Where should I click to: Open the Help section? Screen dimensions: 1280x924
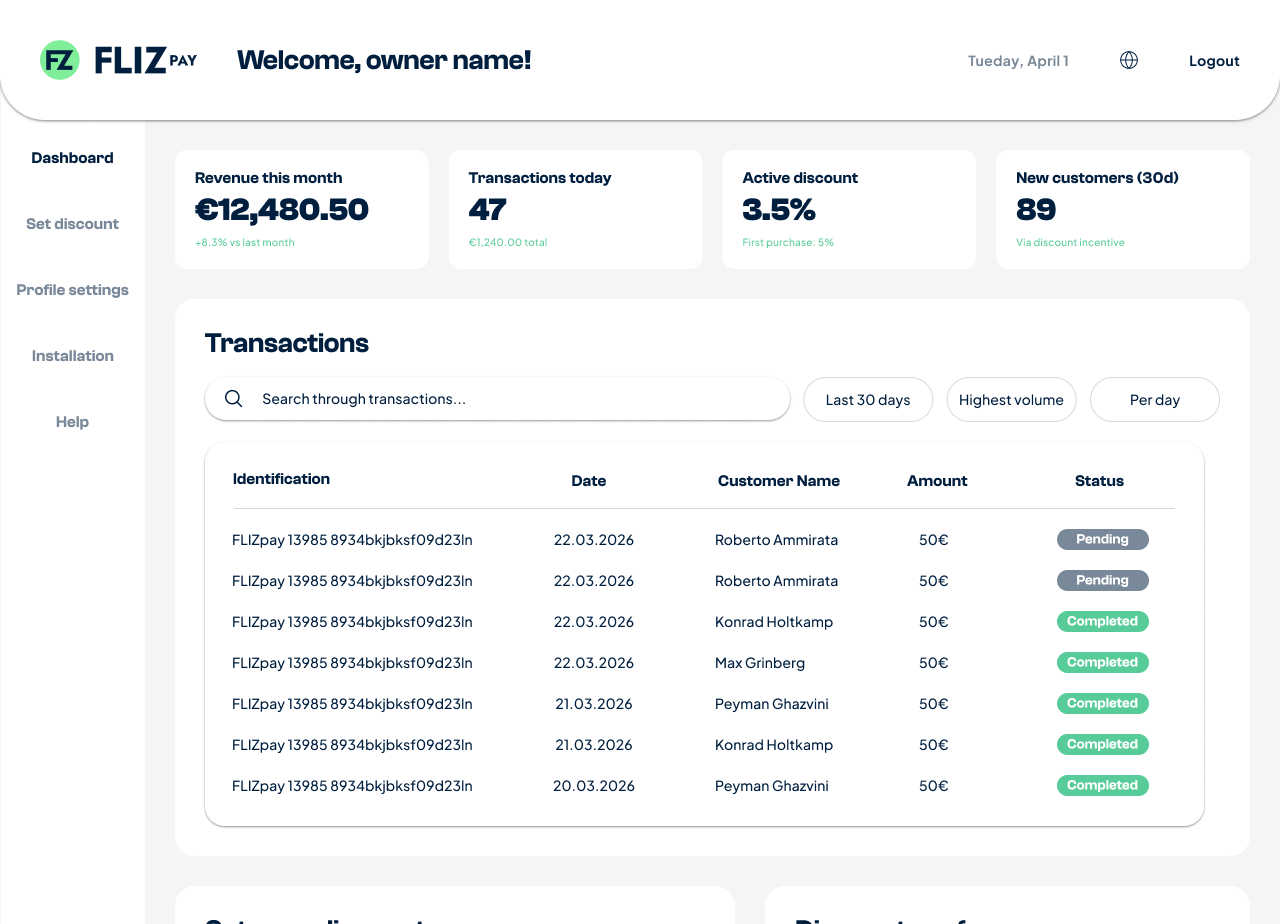(x=72, y=422)
